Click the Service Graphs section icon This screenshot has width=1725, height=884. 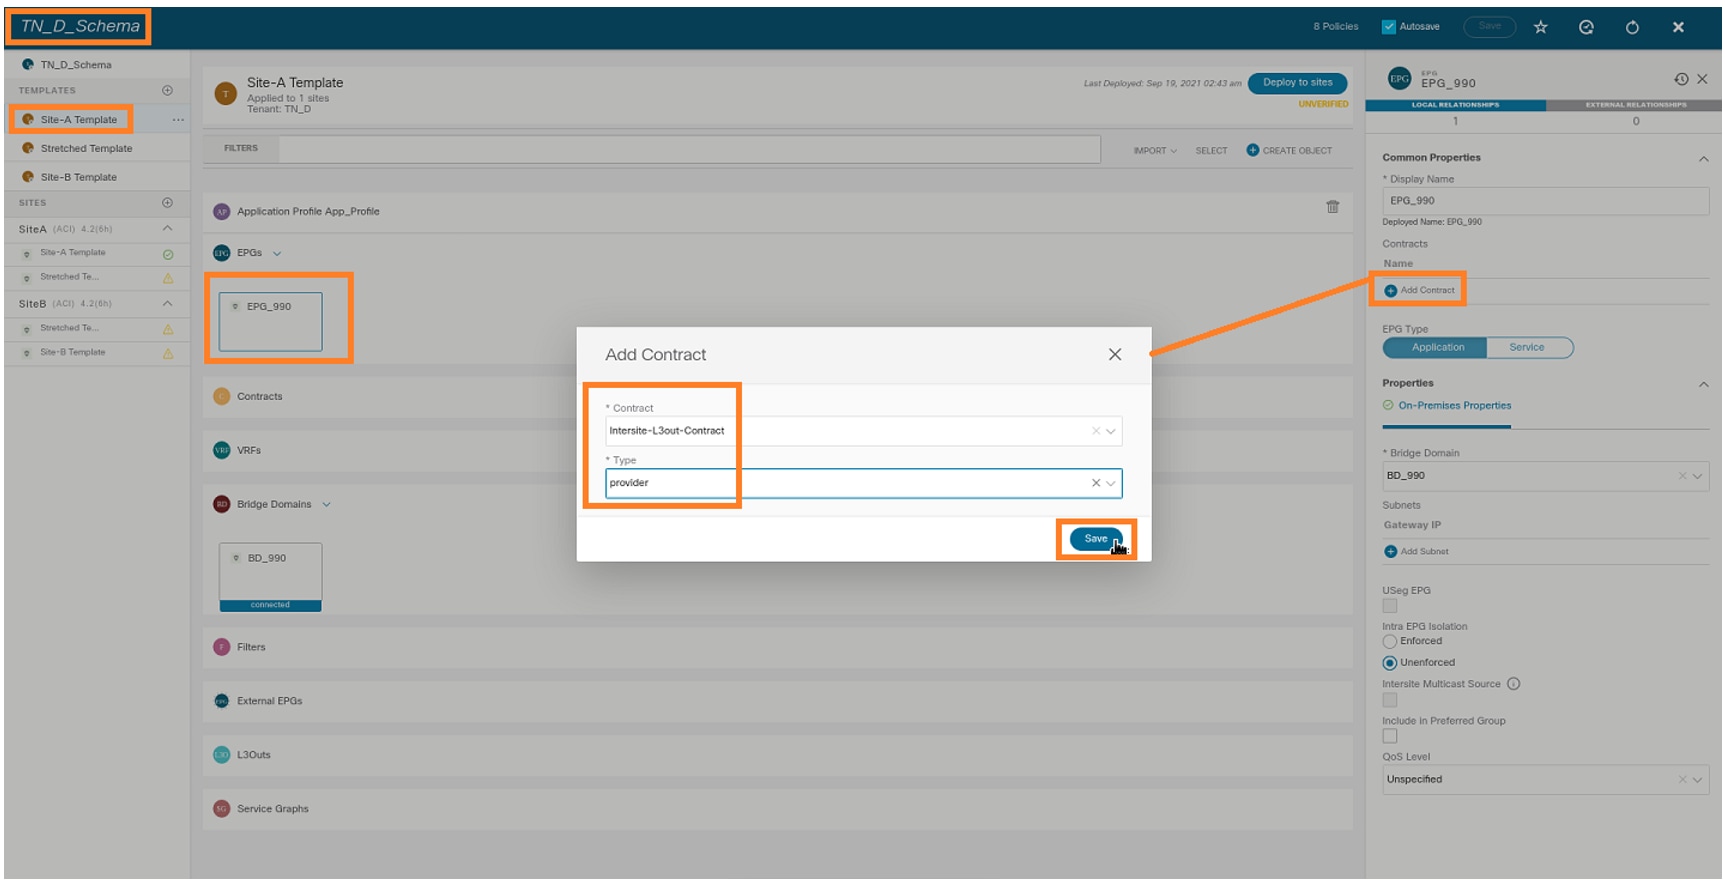[x=222, y=810]
